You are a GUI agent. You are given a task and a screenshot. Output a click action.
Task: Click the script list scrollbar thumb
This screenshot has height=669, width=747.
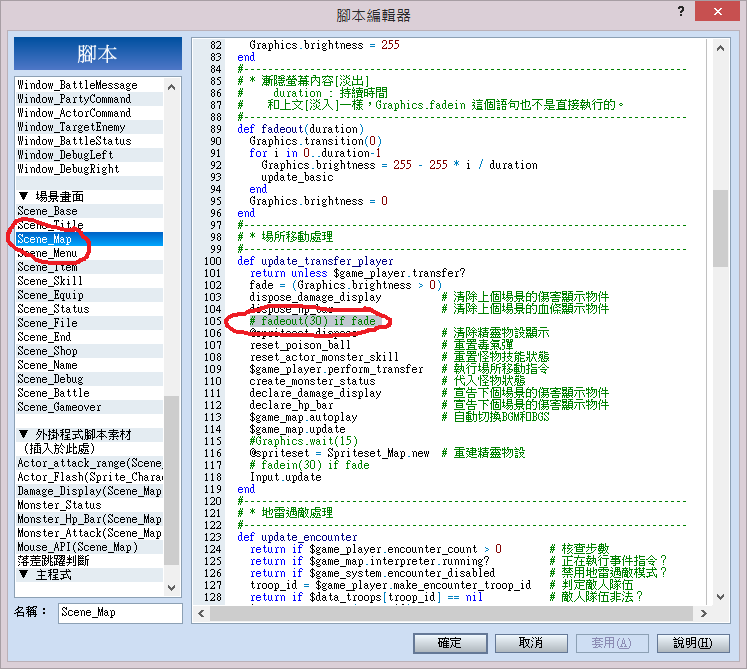(x=172, y=480)
